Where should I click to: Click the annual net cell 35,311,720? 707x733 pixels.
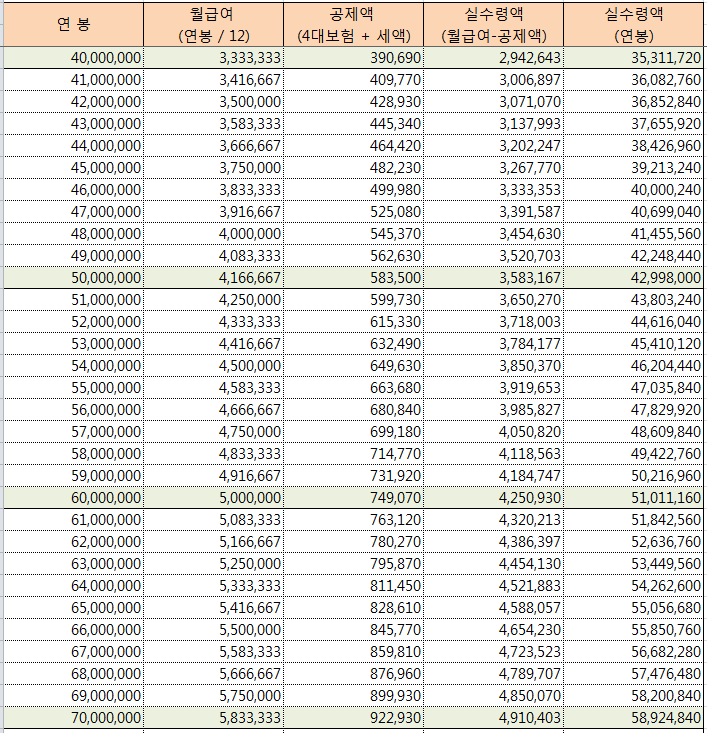pyautogui.click(x=634, y=58)
